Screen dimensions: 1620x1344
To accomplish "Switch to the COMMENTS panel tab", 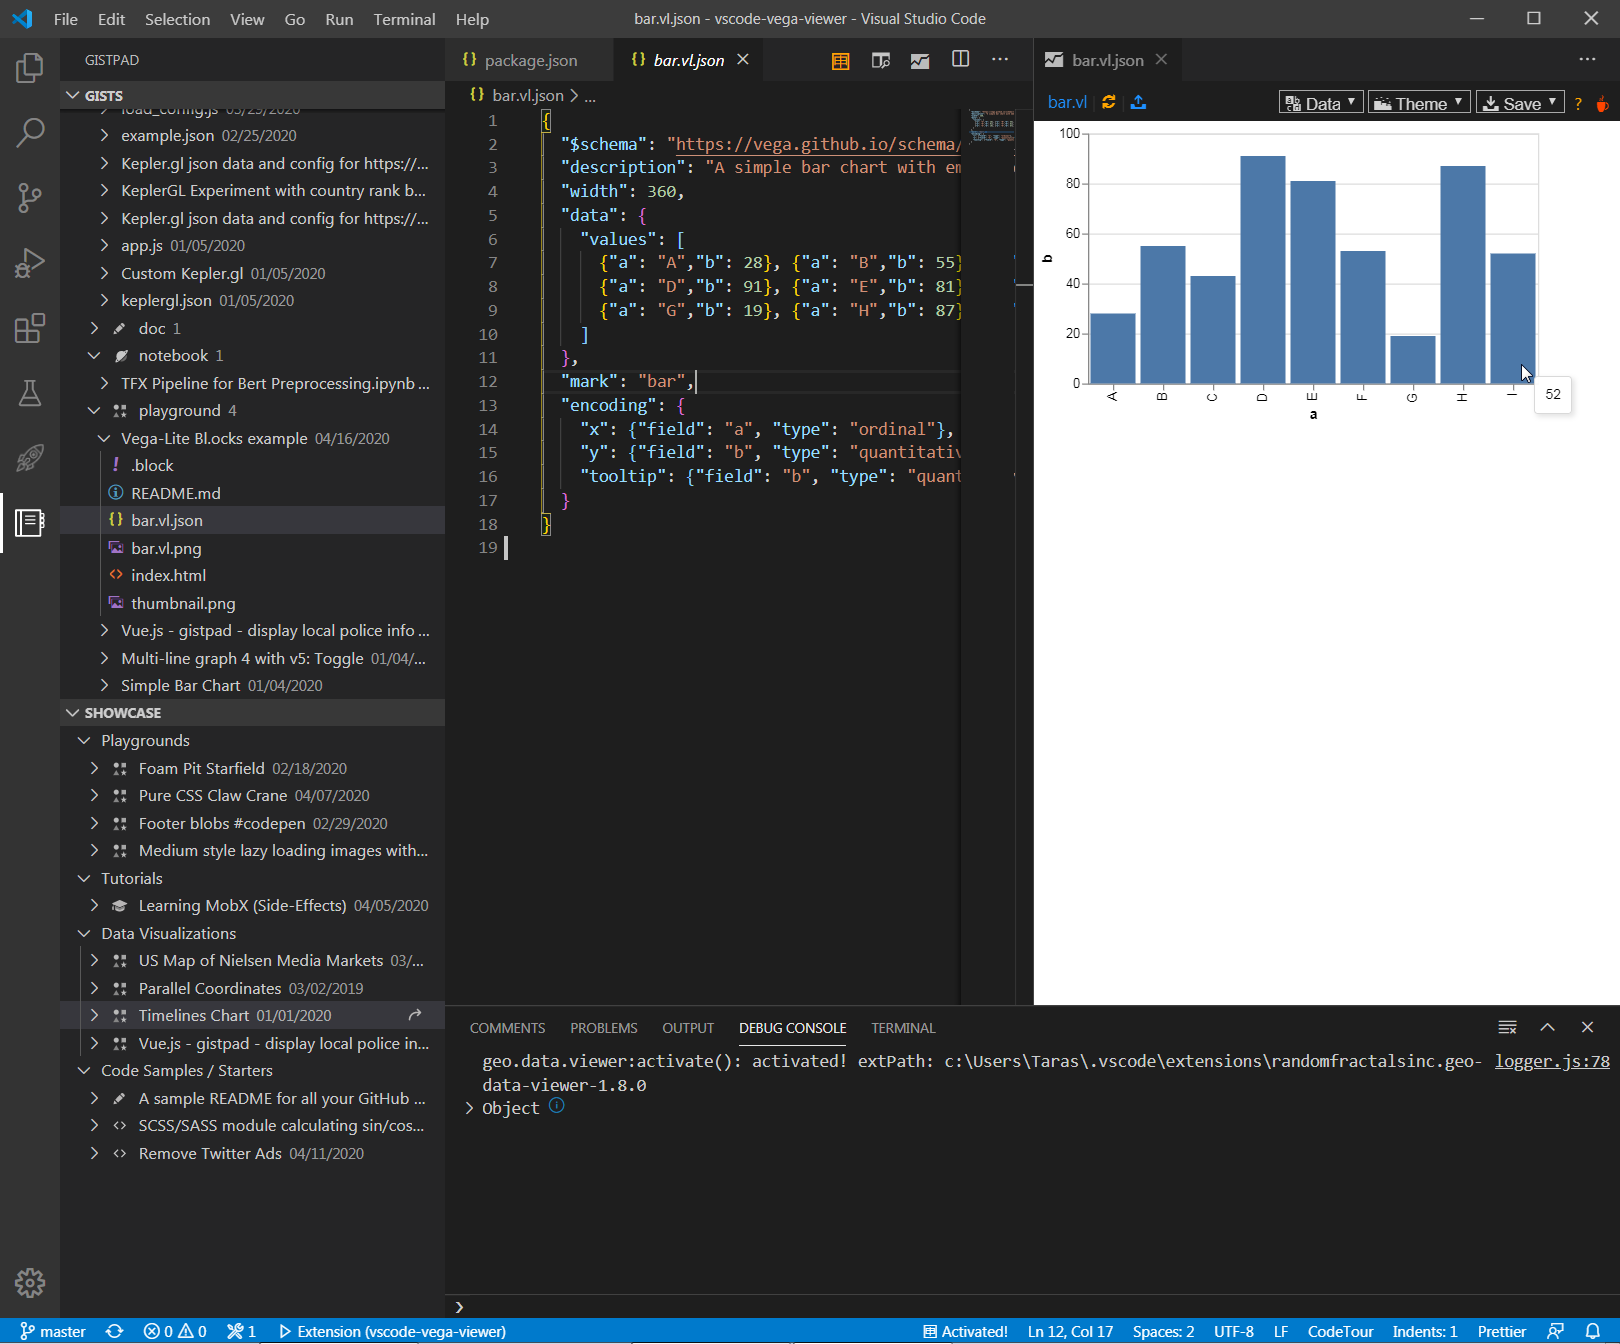I will pyautogui.click(x=507, y=1028).
